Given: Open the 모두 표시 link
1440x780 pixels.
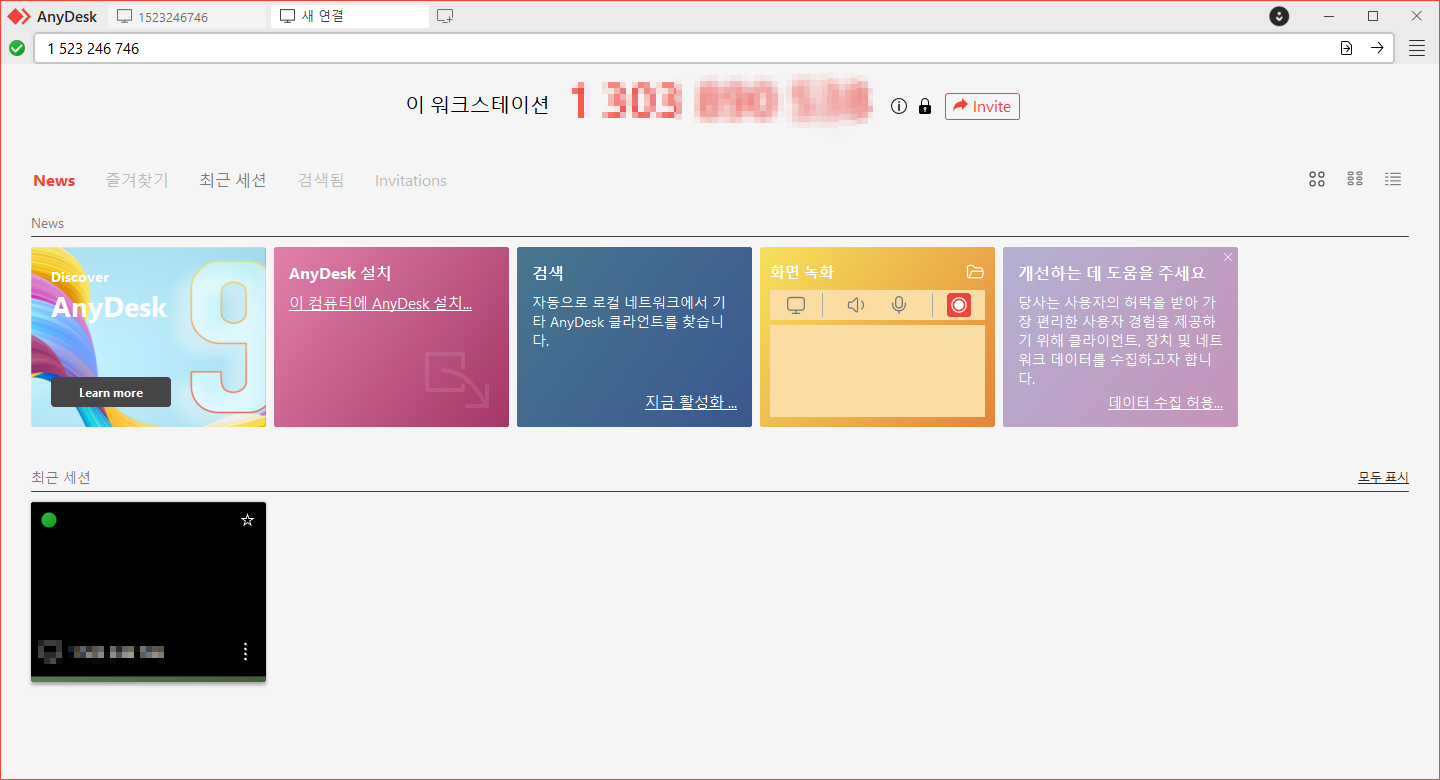Looking at the screenshot, I should tap(1383, 477).
